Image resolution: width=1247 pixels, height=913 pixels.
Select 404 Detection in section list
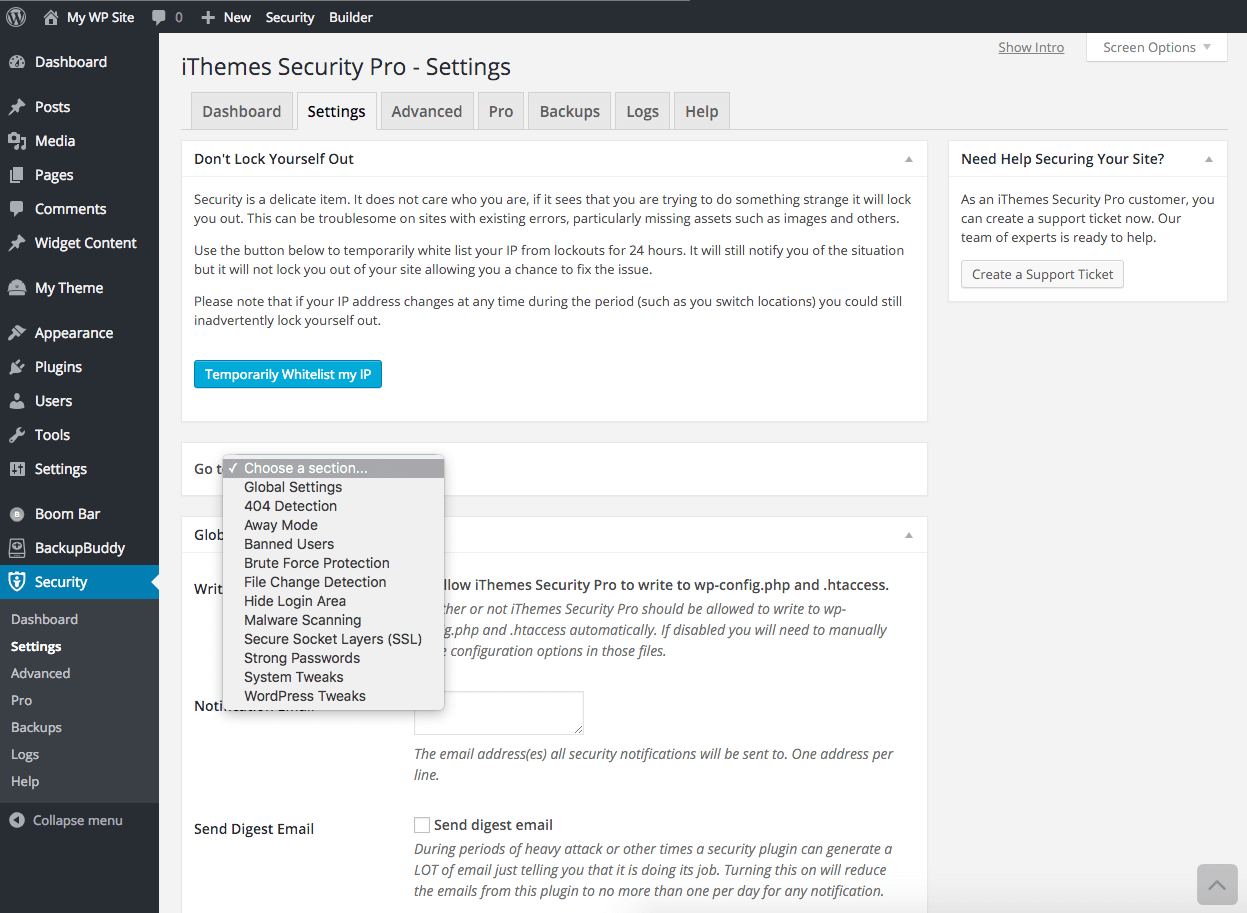pos(333,506)
